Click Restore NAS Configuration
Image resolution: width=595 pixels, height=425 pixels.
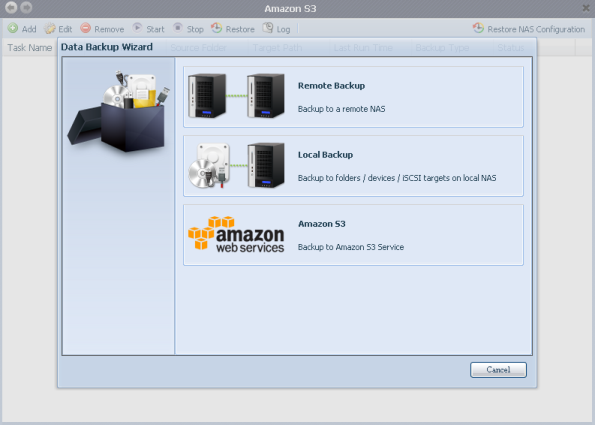point(529,29)
